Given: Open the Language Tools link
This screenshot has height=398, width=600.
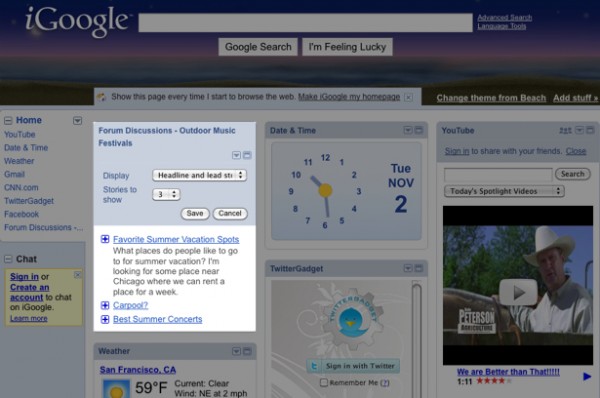Looking at the screenshot, I should [x=502, y=26].
